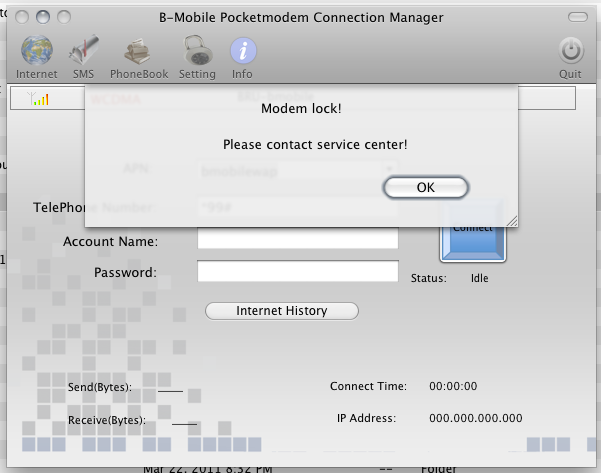Open the Setting icon in toolbar

(x=197, y=52)
